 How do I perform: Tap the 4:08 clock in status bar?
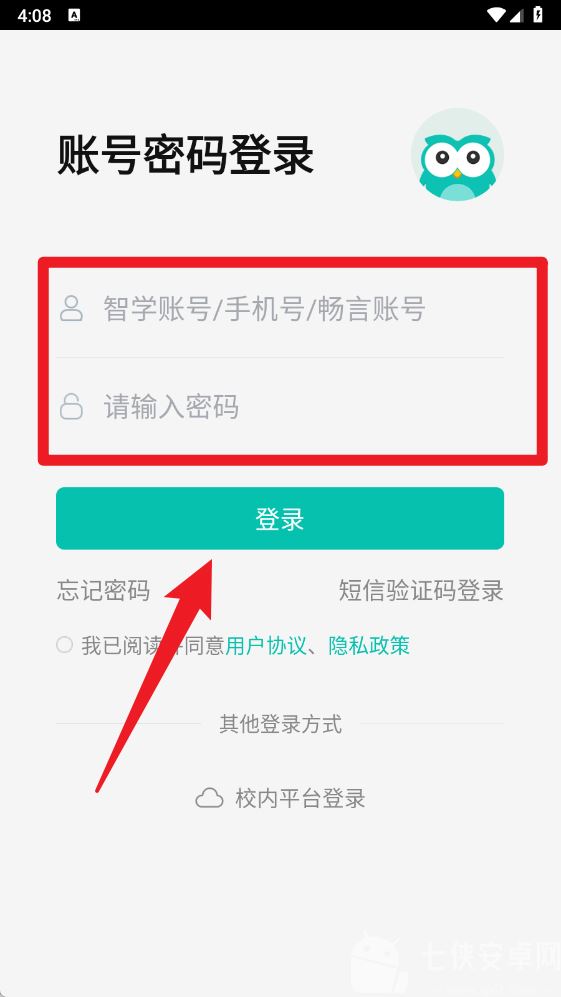[x=34, y=15]
